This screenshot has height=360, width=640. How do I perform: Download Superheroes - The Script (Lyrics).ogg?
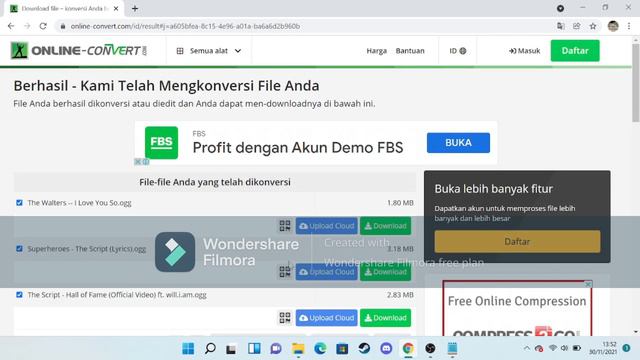point(385,272)
